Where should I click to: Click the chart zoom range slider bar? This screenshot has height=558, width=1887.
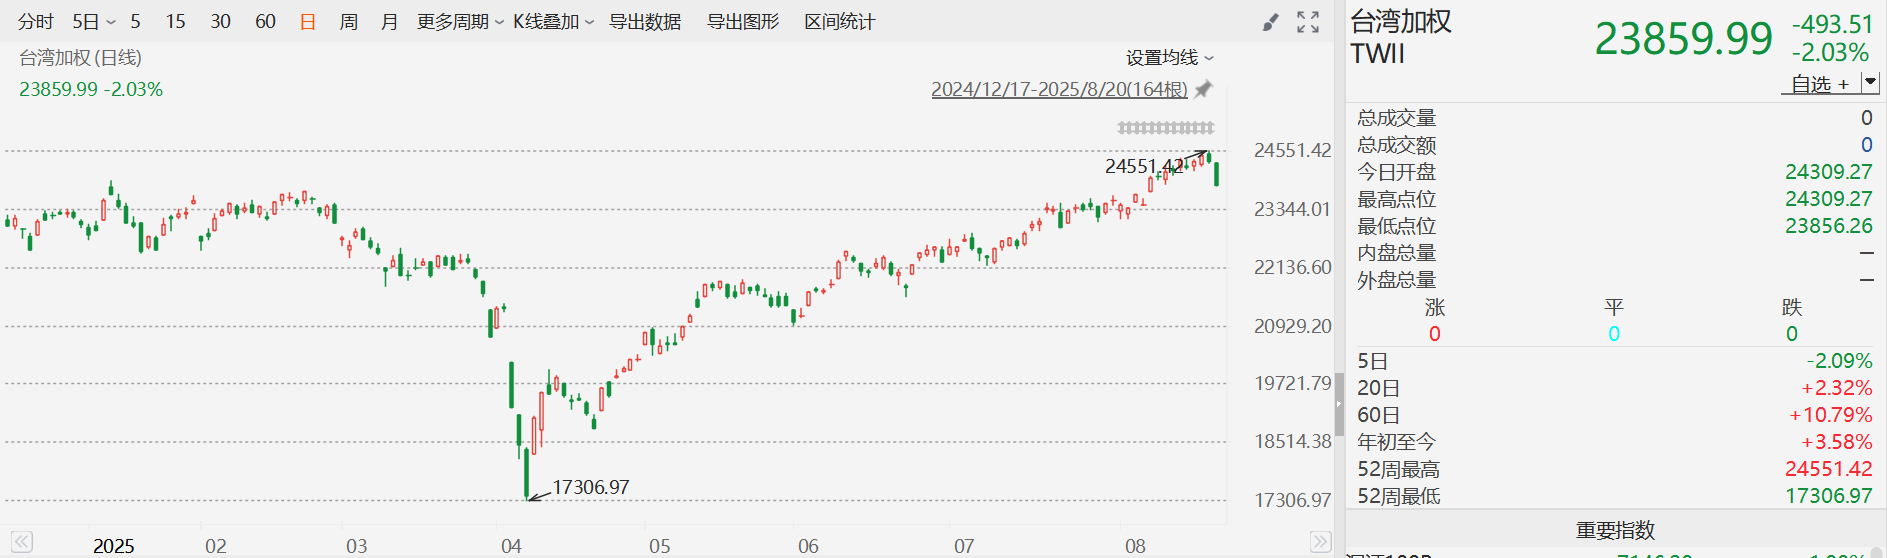pos(1166,127)
